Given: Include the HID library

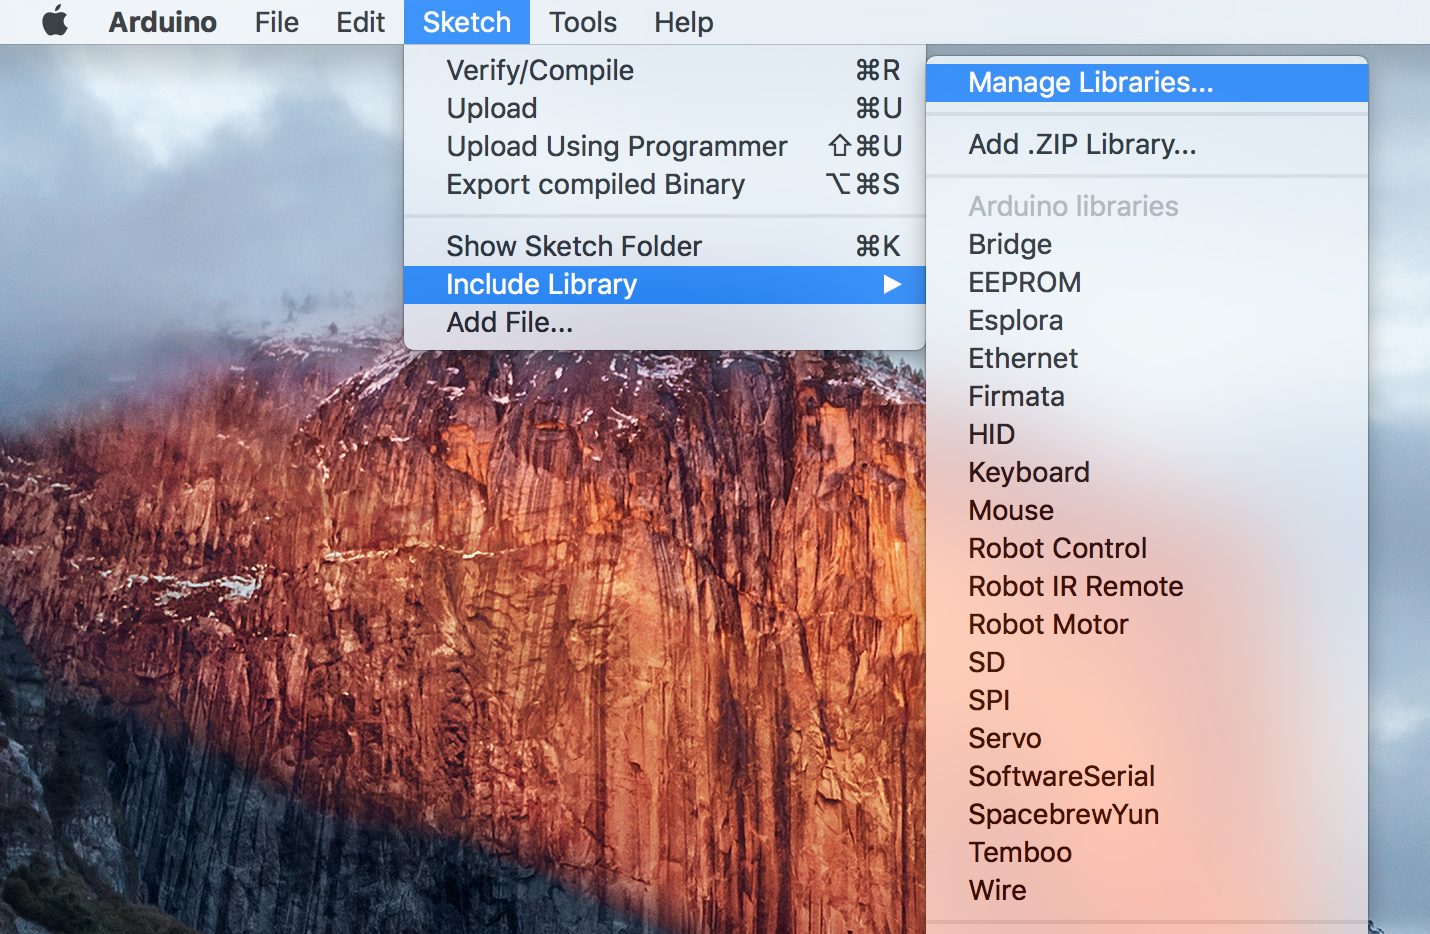Looking at the screenshot, I should (1147, 434).
